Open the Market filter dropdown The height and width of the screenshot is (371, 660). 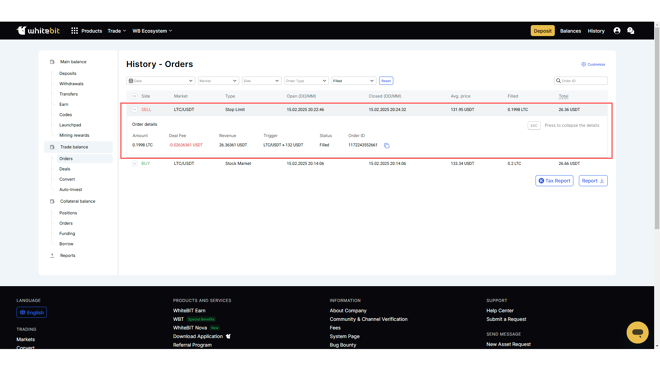218,81
